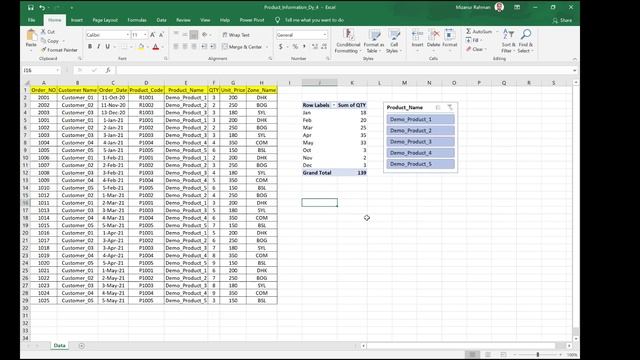Activate the Format Painter brush
Screen dimensions: 640x360
click(x=59, y=50)
